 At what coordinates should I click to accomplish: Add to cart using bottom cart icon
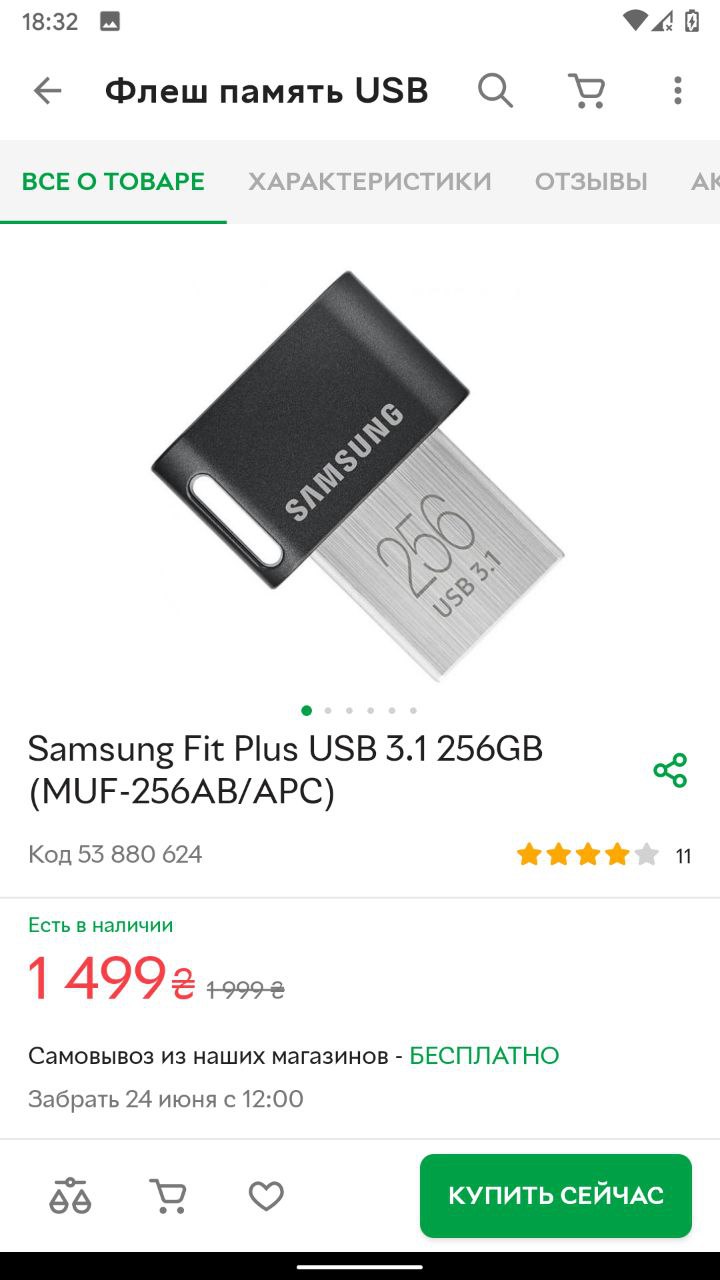167,1195
